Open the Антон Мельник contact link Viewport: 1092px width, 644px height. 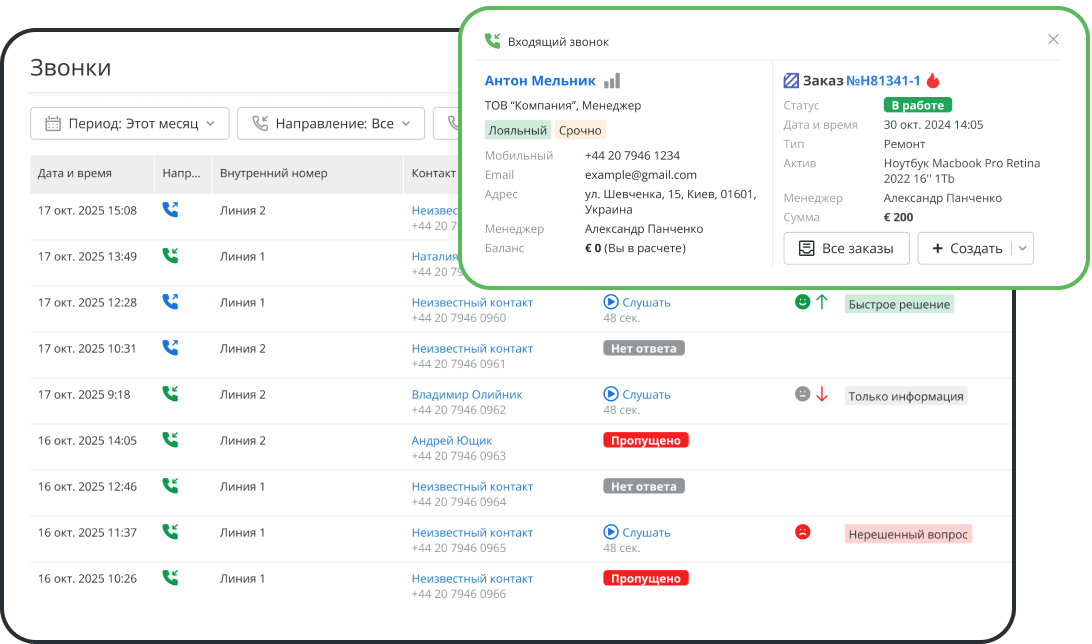(x=540, y=81)
